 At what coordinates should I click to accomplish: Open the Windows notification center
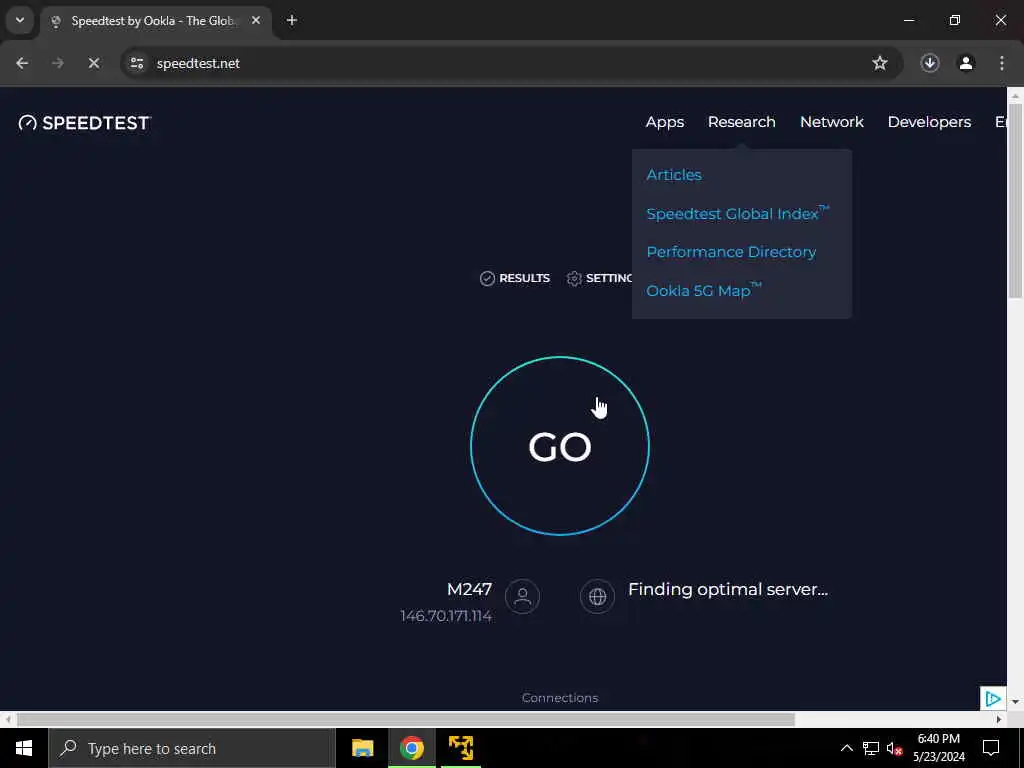pos(991,748)
